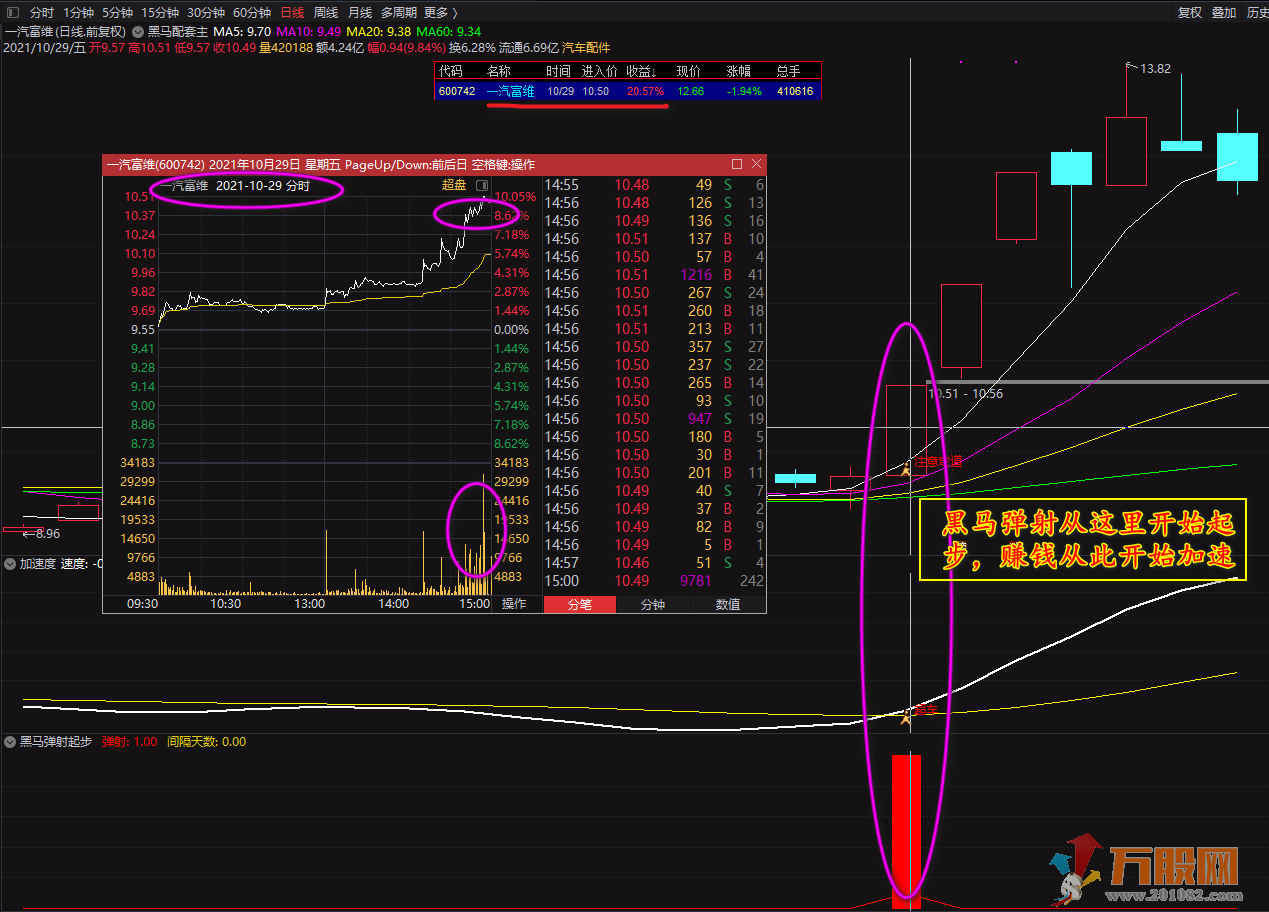
Task: Click the 叠加 overlay button
Action: click(1223, 13)
